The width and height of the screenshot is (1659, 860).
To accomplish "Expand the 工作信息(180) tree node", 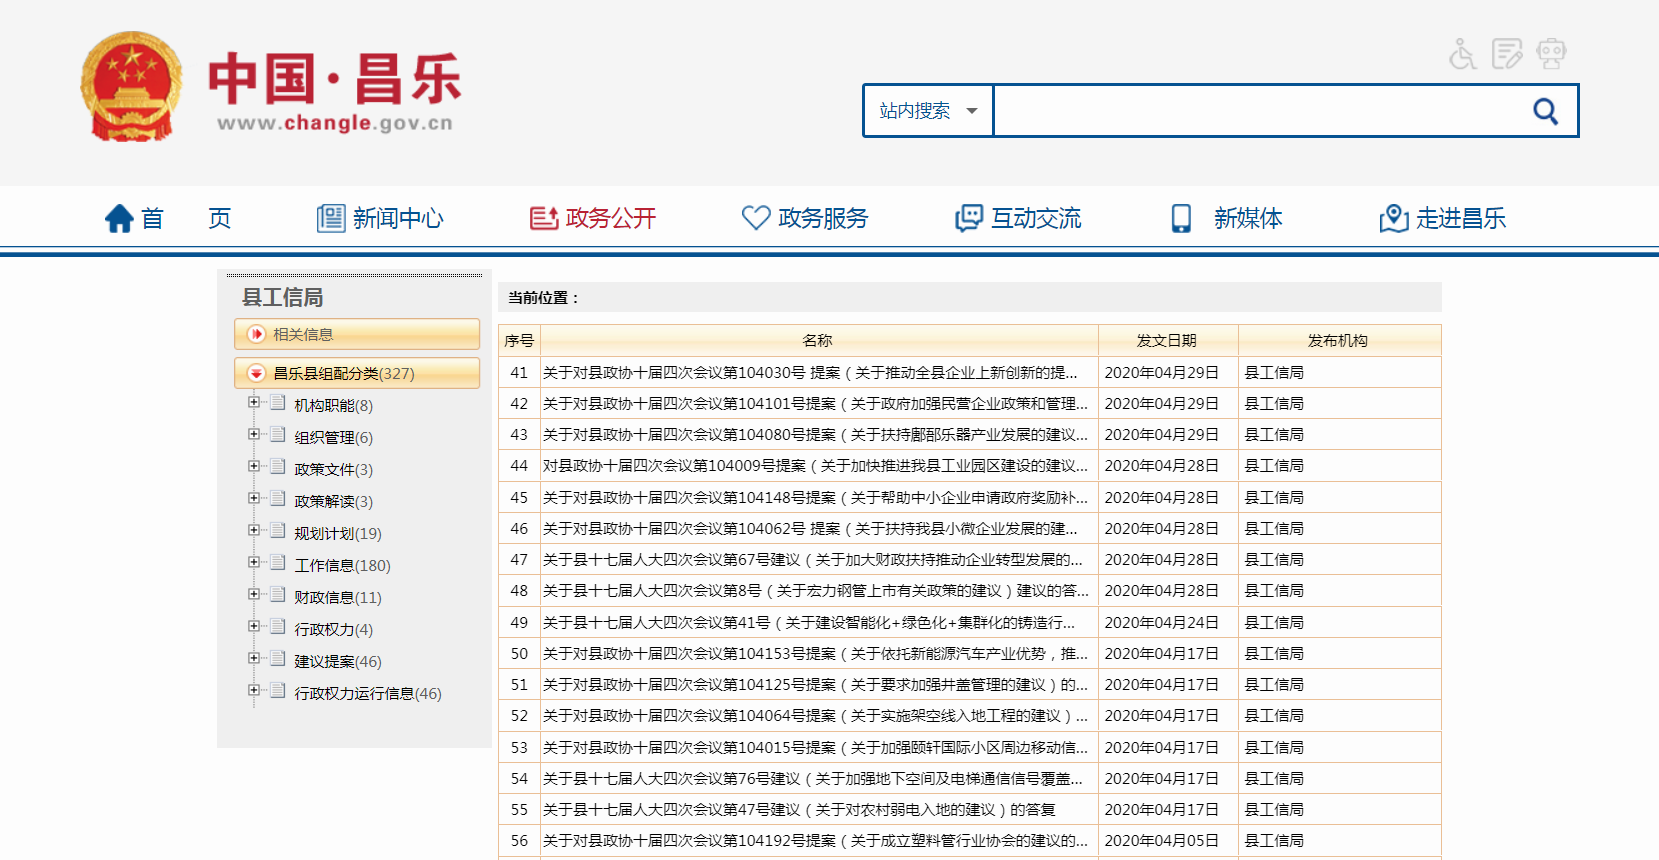I will [x=254, y=562].
